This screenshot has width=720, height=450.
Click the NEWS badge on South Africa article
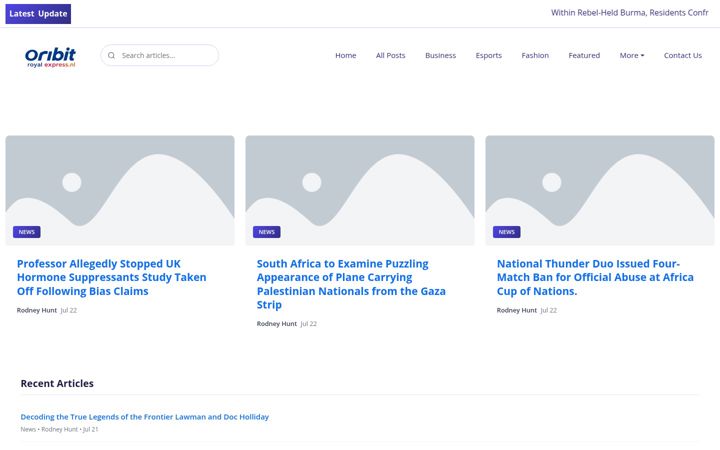pos(267,232)
